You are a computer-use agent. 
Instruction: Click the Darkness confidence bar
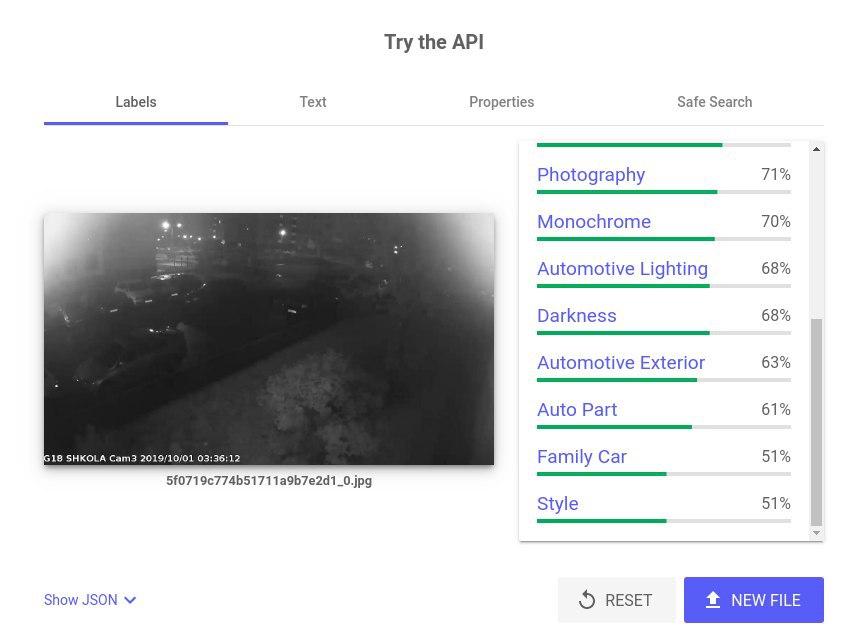pos(664,333)
